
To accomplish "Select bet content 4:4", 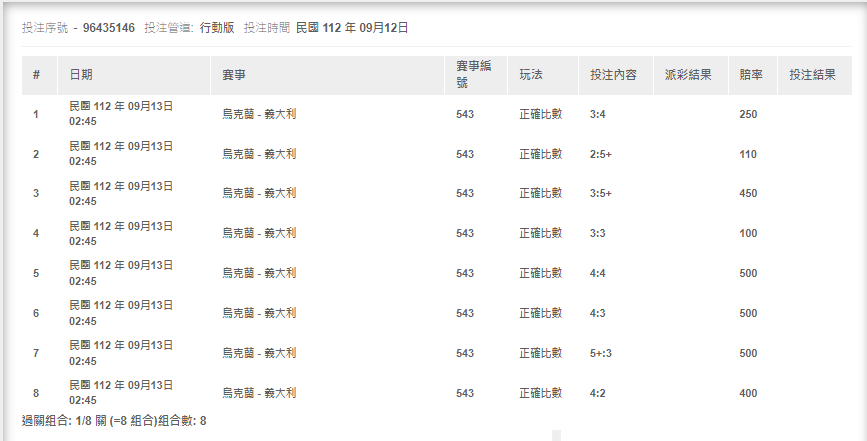I will tap(598, 273).
